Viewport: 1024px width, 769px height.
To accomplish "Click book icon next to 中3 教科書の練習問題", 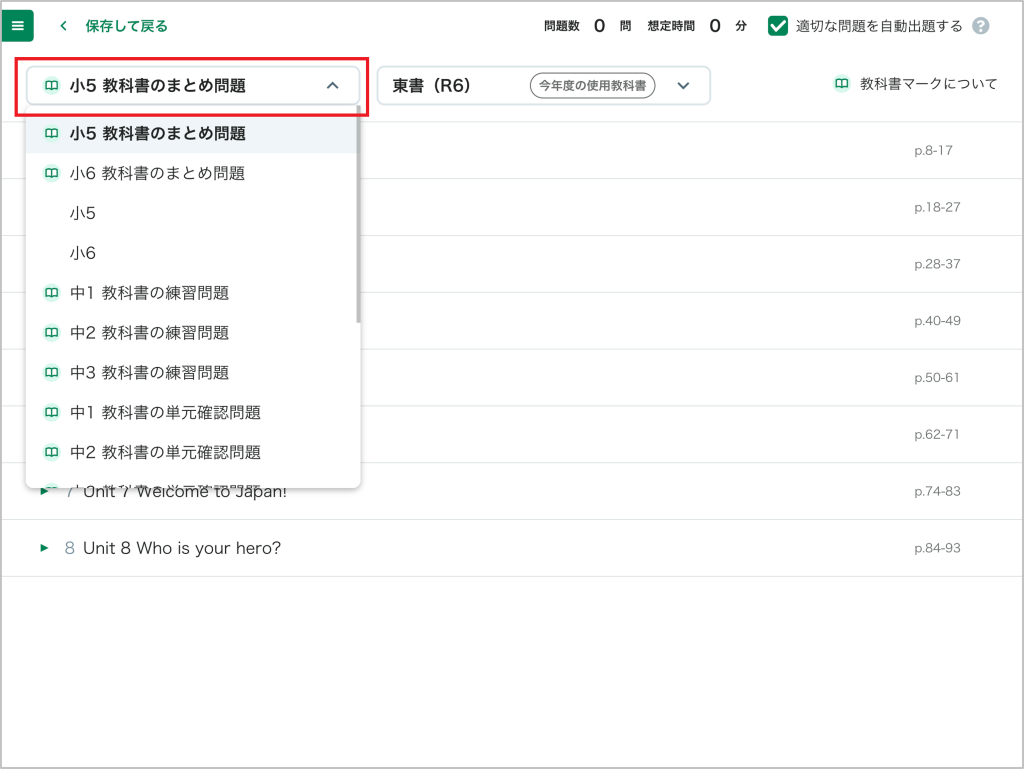I will click(x=51, y=372).
